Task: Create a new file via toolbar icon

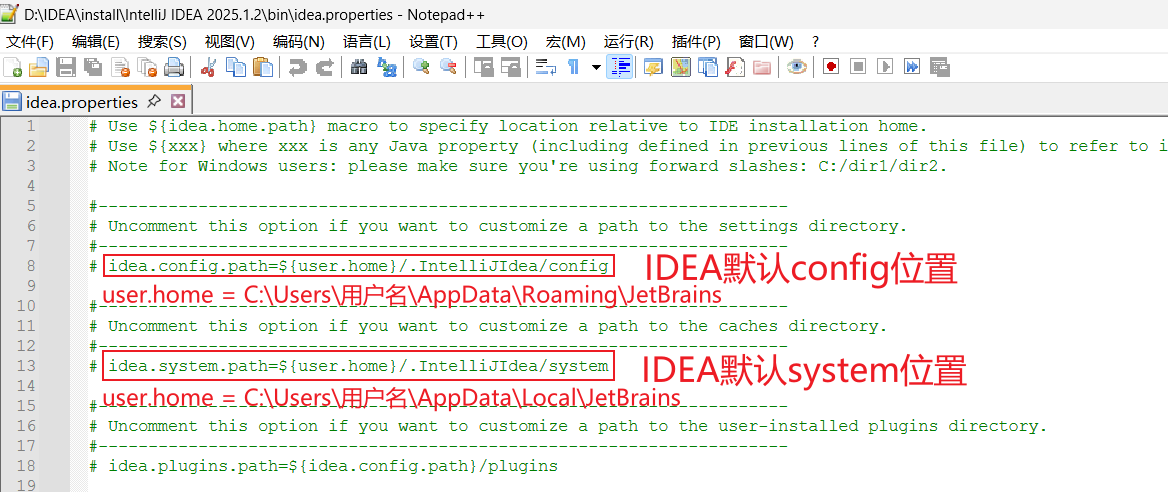Action: point(13,68)
